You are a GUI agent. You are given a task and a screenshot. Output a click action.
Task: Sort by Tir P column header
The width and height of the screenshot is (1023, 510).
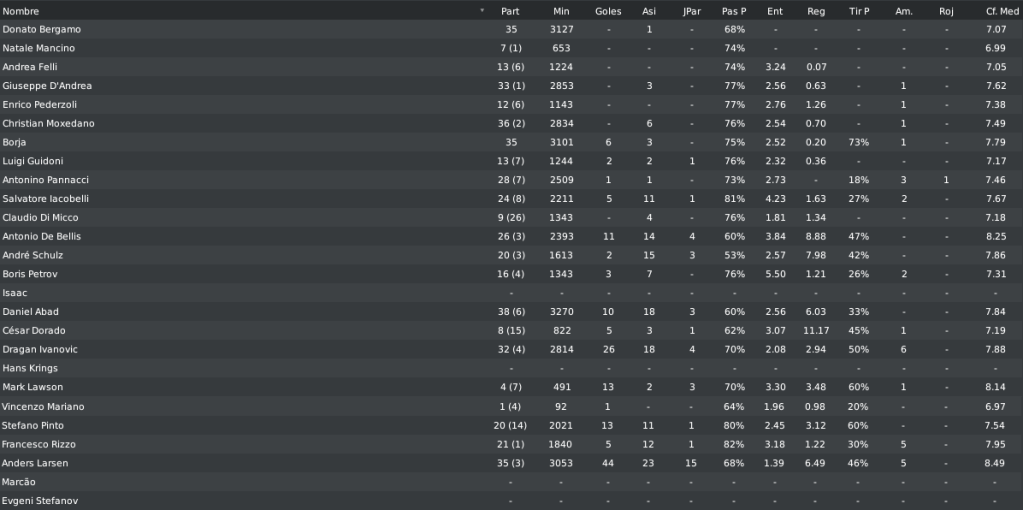point(859,11)
